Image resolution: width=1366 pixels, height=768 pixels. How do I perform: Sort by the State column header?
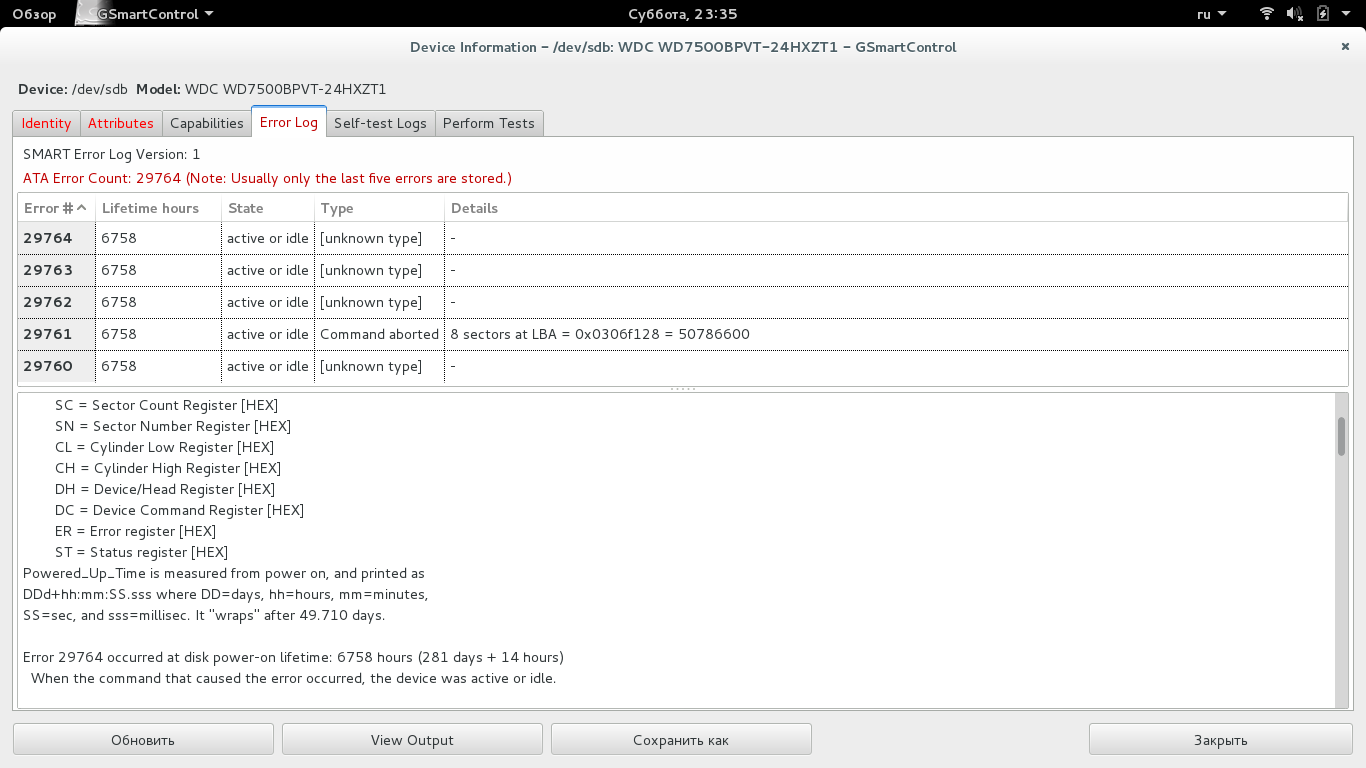(x=267, y=208)
